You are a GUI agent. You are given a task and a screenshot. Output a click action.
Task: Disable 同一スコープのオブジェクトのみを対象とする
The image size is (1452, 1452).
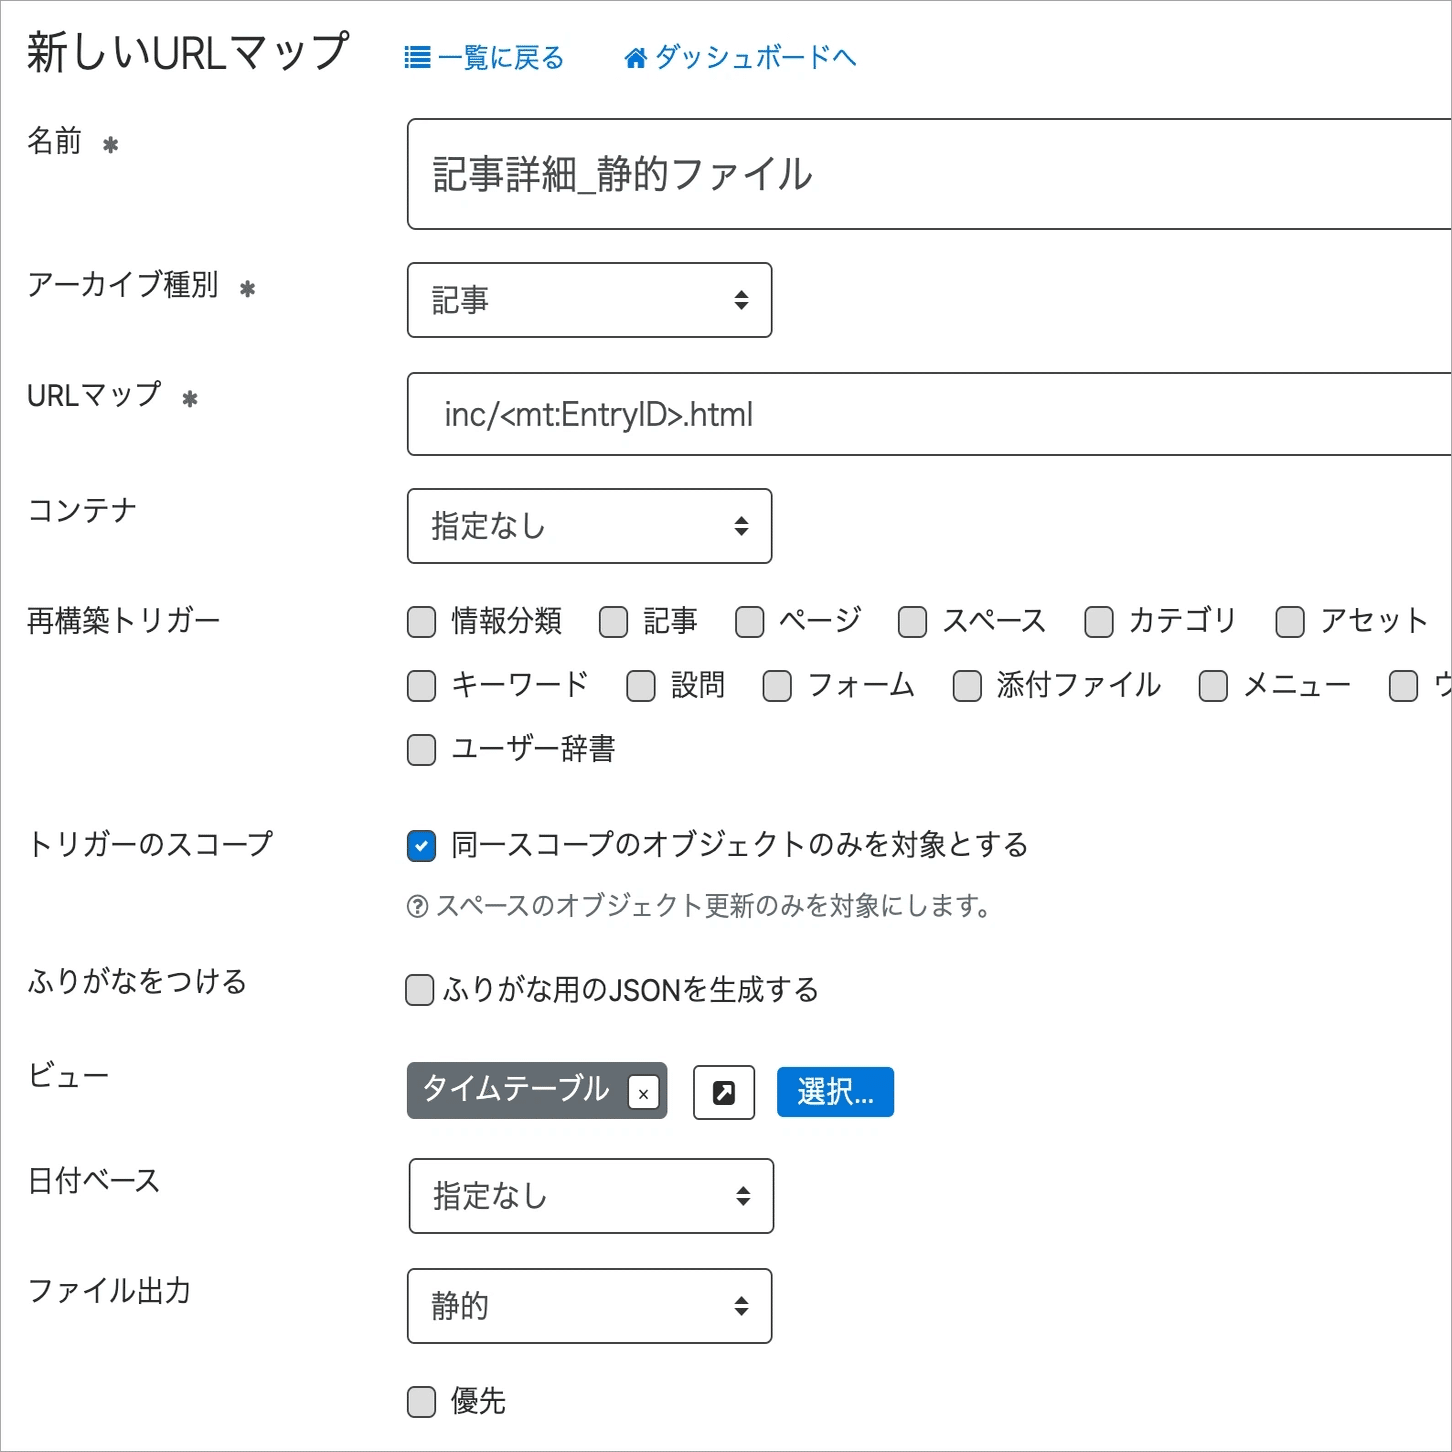pos(420,845)
